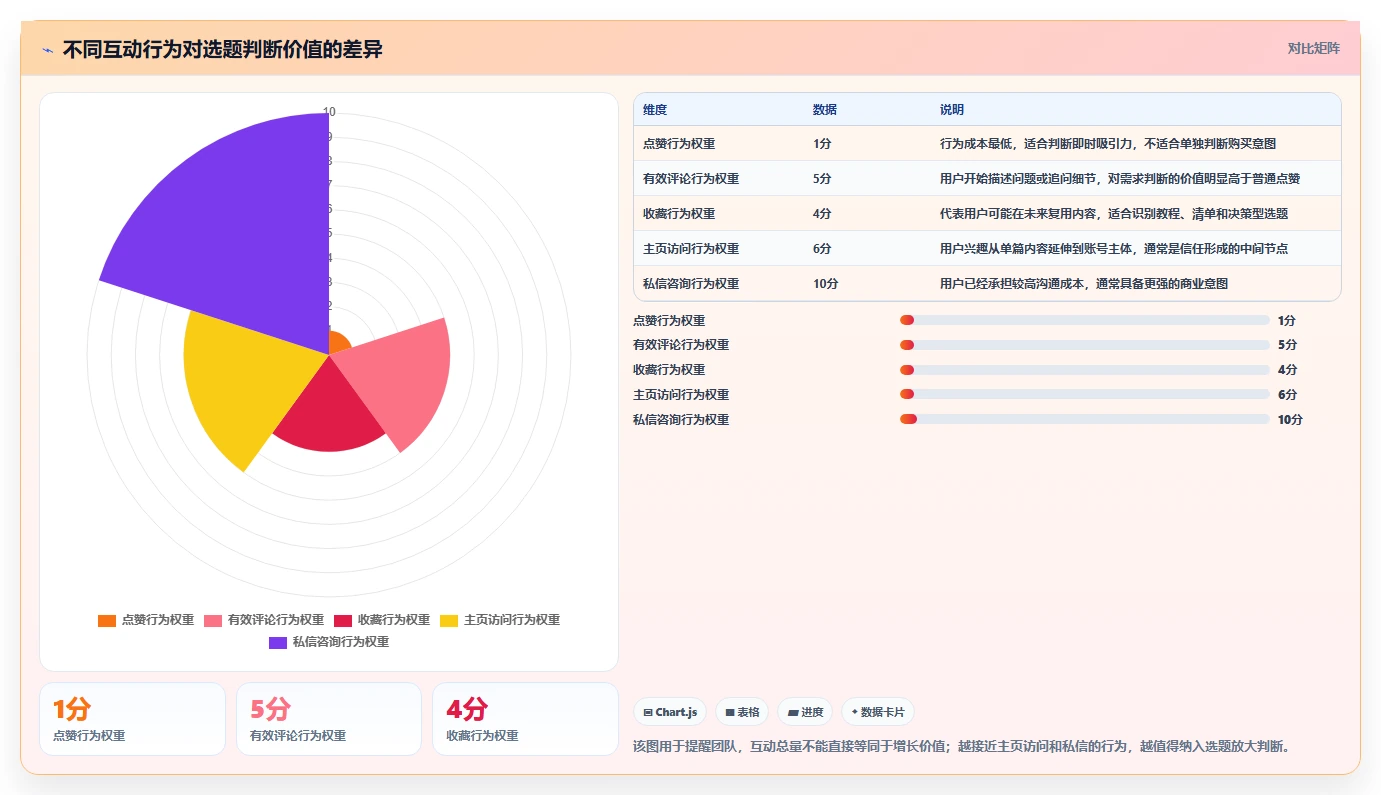
Task: Click the 说明 column header
Action: click(952, 109)
